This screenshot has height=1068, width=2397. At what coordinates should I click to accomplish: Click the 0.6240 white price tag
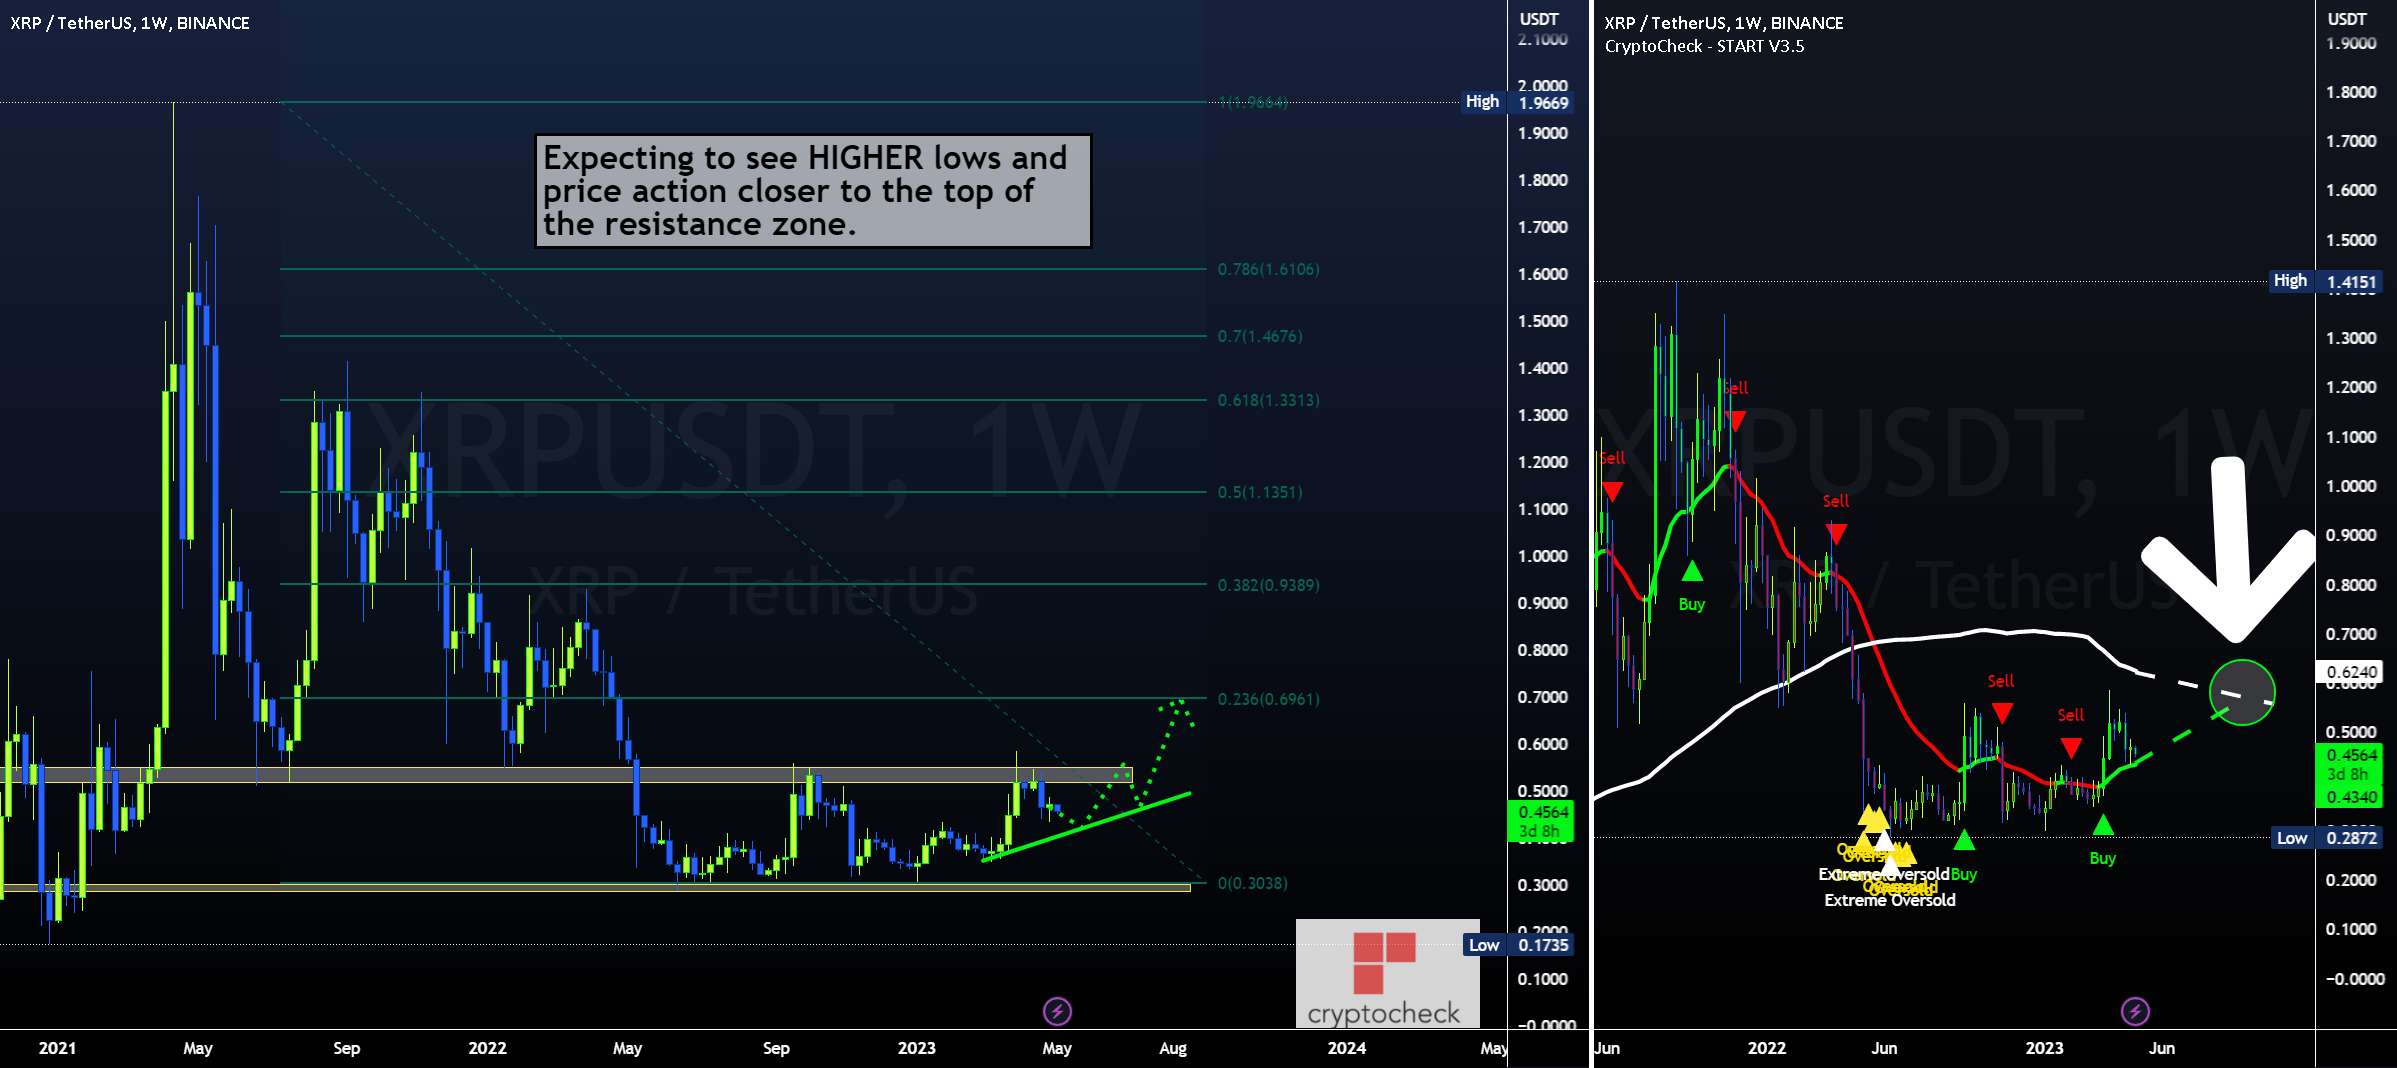click(2350, 672)
